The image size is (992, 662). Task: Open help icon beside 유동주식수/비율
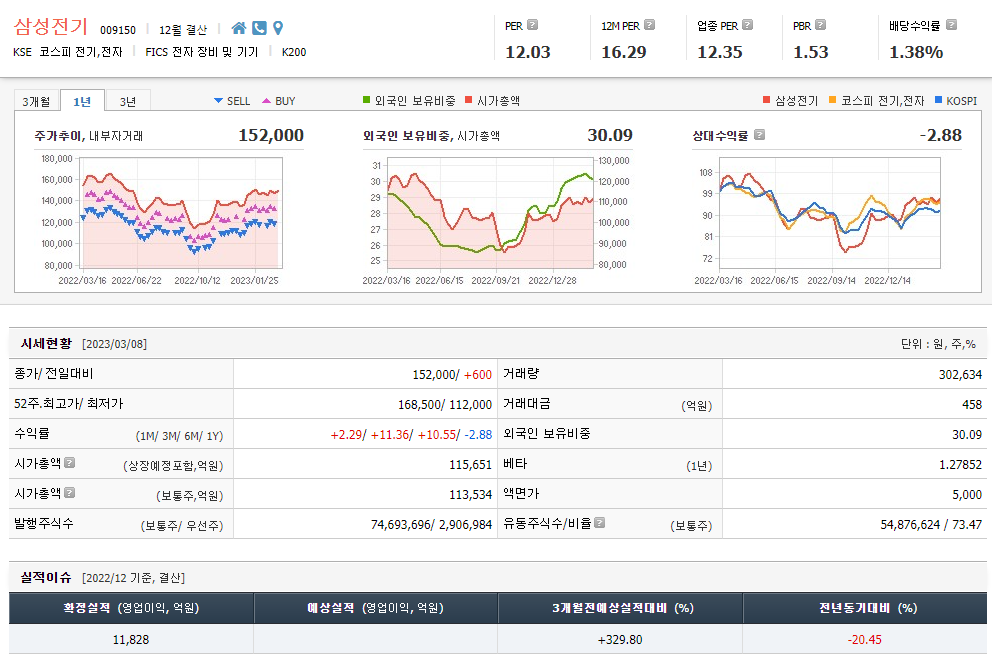(x=600, y=522)
